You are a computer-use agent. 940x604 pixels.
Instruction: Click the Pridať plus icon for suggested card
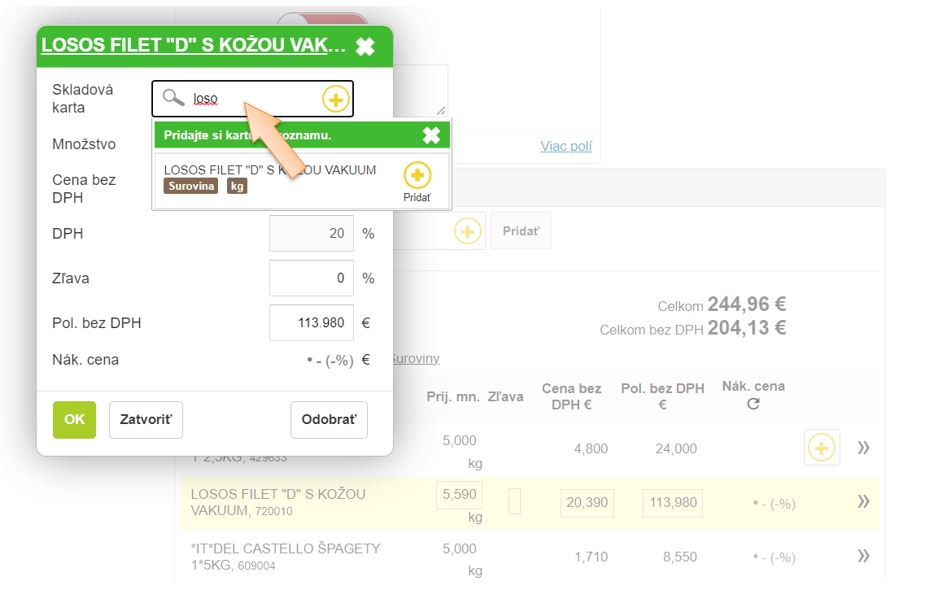417,176
